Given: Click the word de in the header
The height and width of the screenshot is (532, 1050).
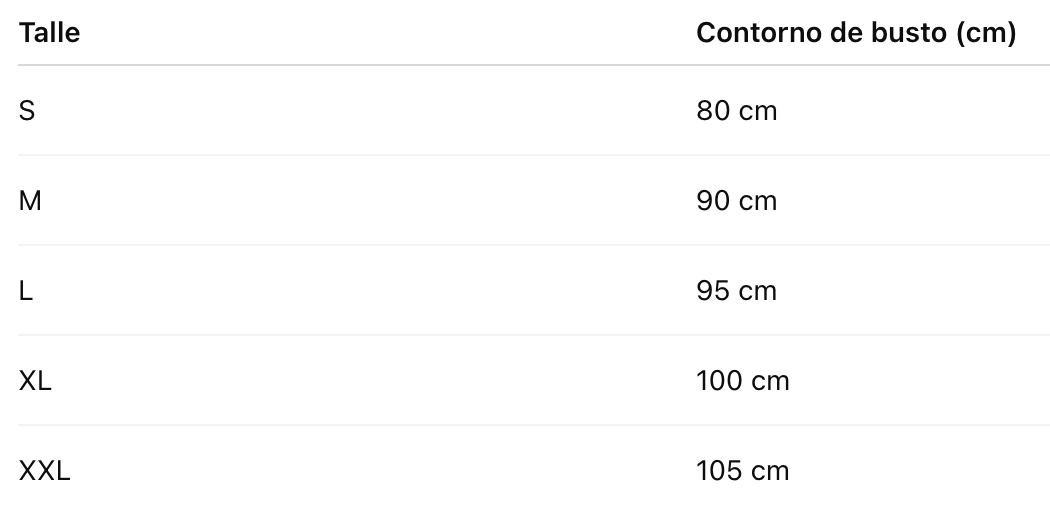Looking at the screenshot, I should [x=846, y=33].
